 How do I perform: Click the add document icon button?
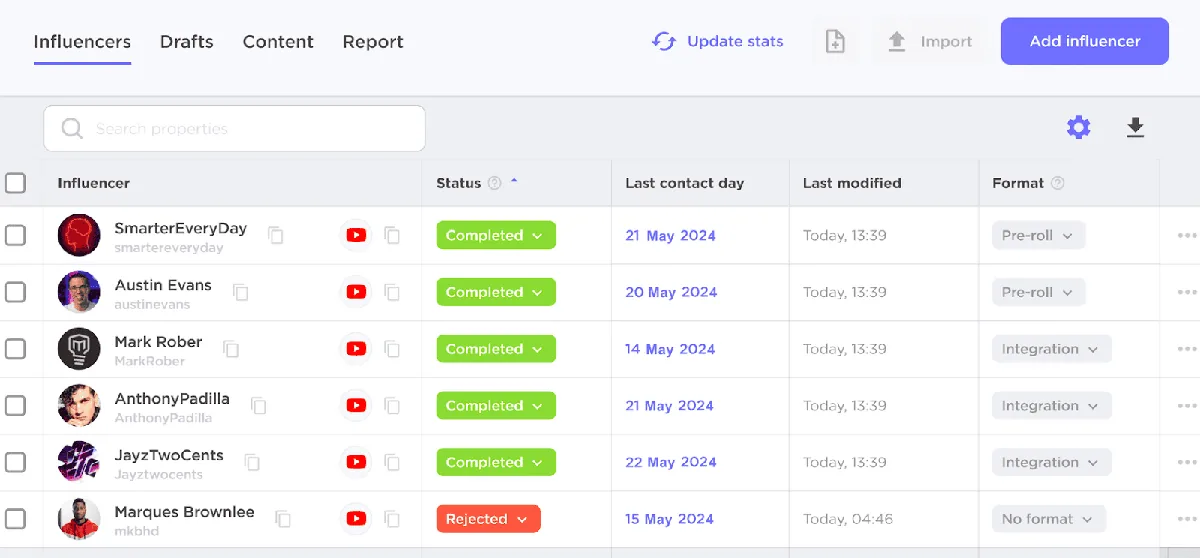click(x=835, y=41)
